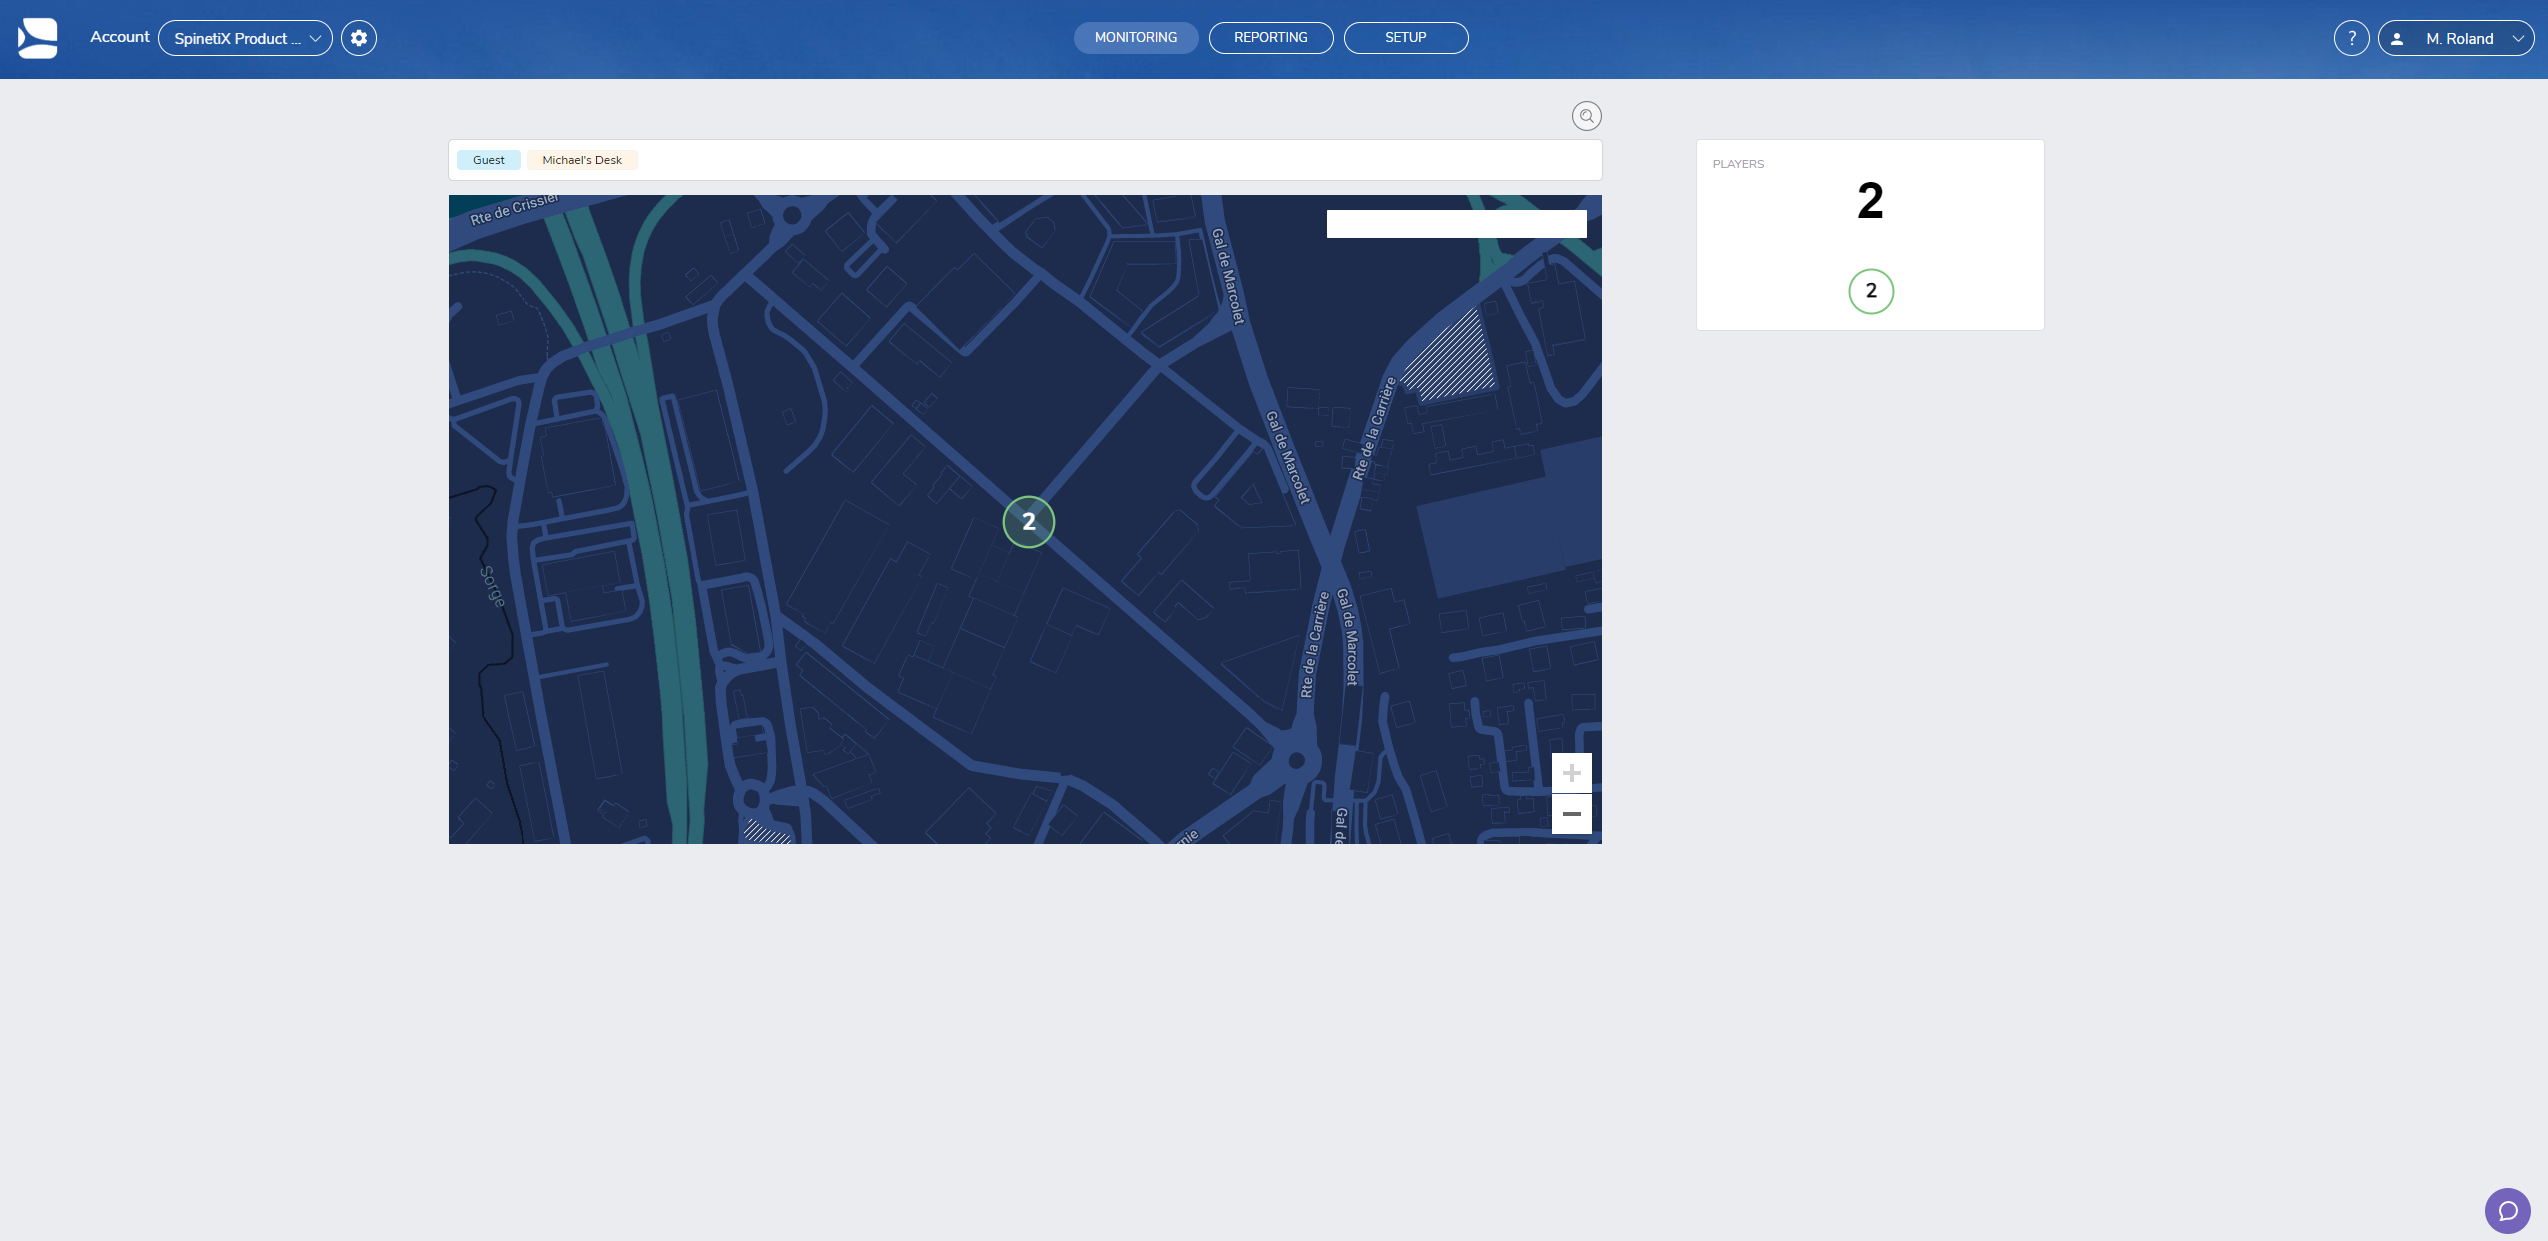Viewport: 2548px width, 1241px height.
Task: Open the SpinetiX Product account dropdown
Action: pos(245,38)
